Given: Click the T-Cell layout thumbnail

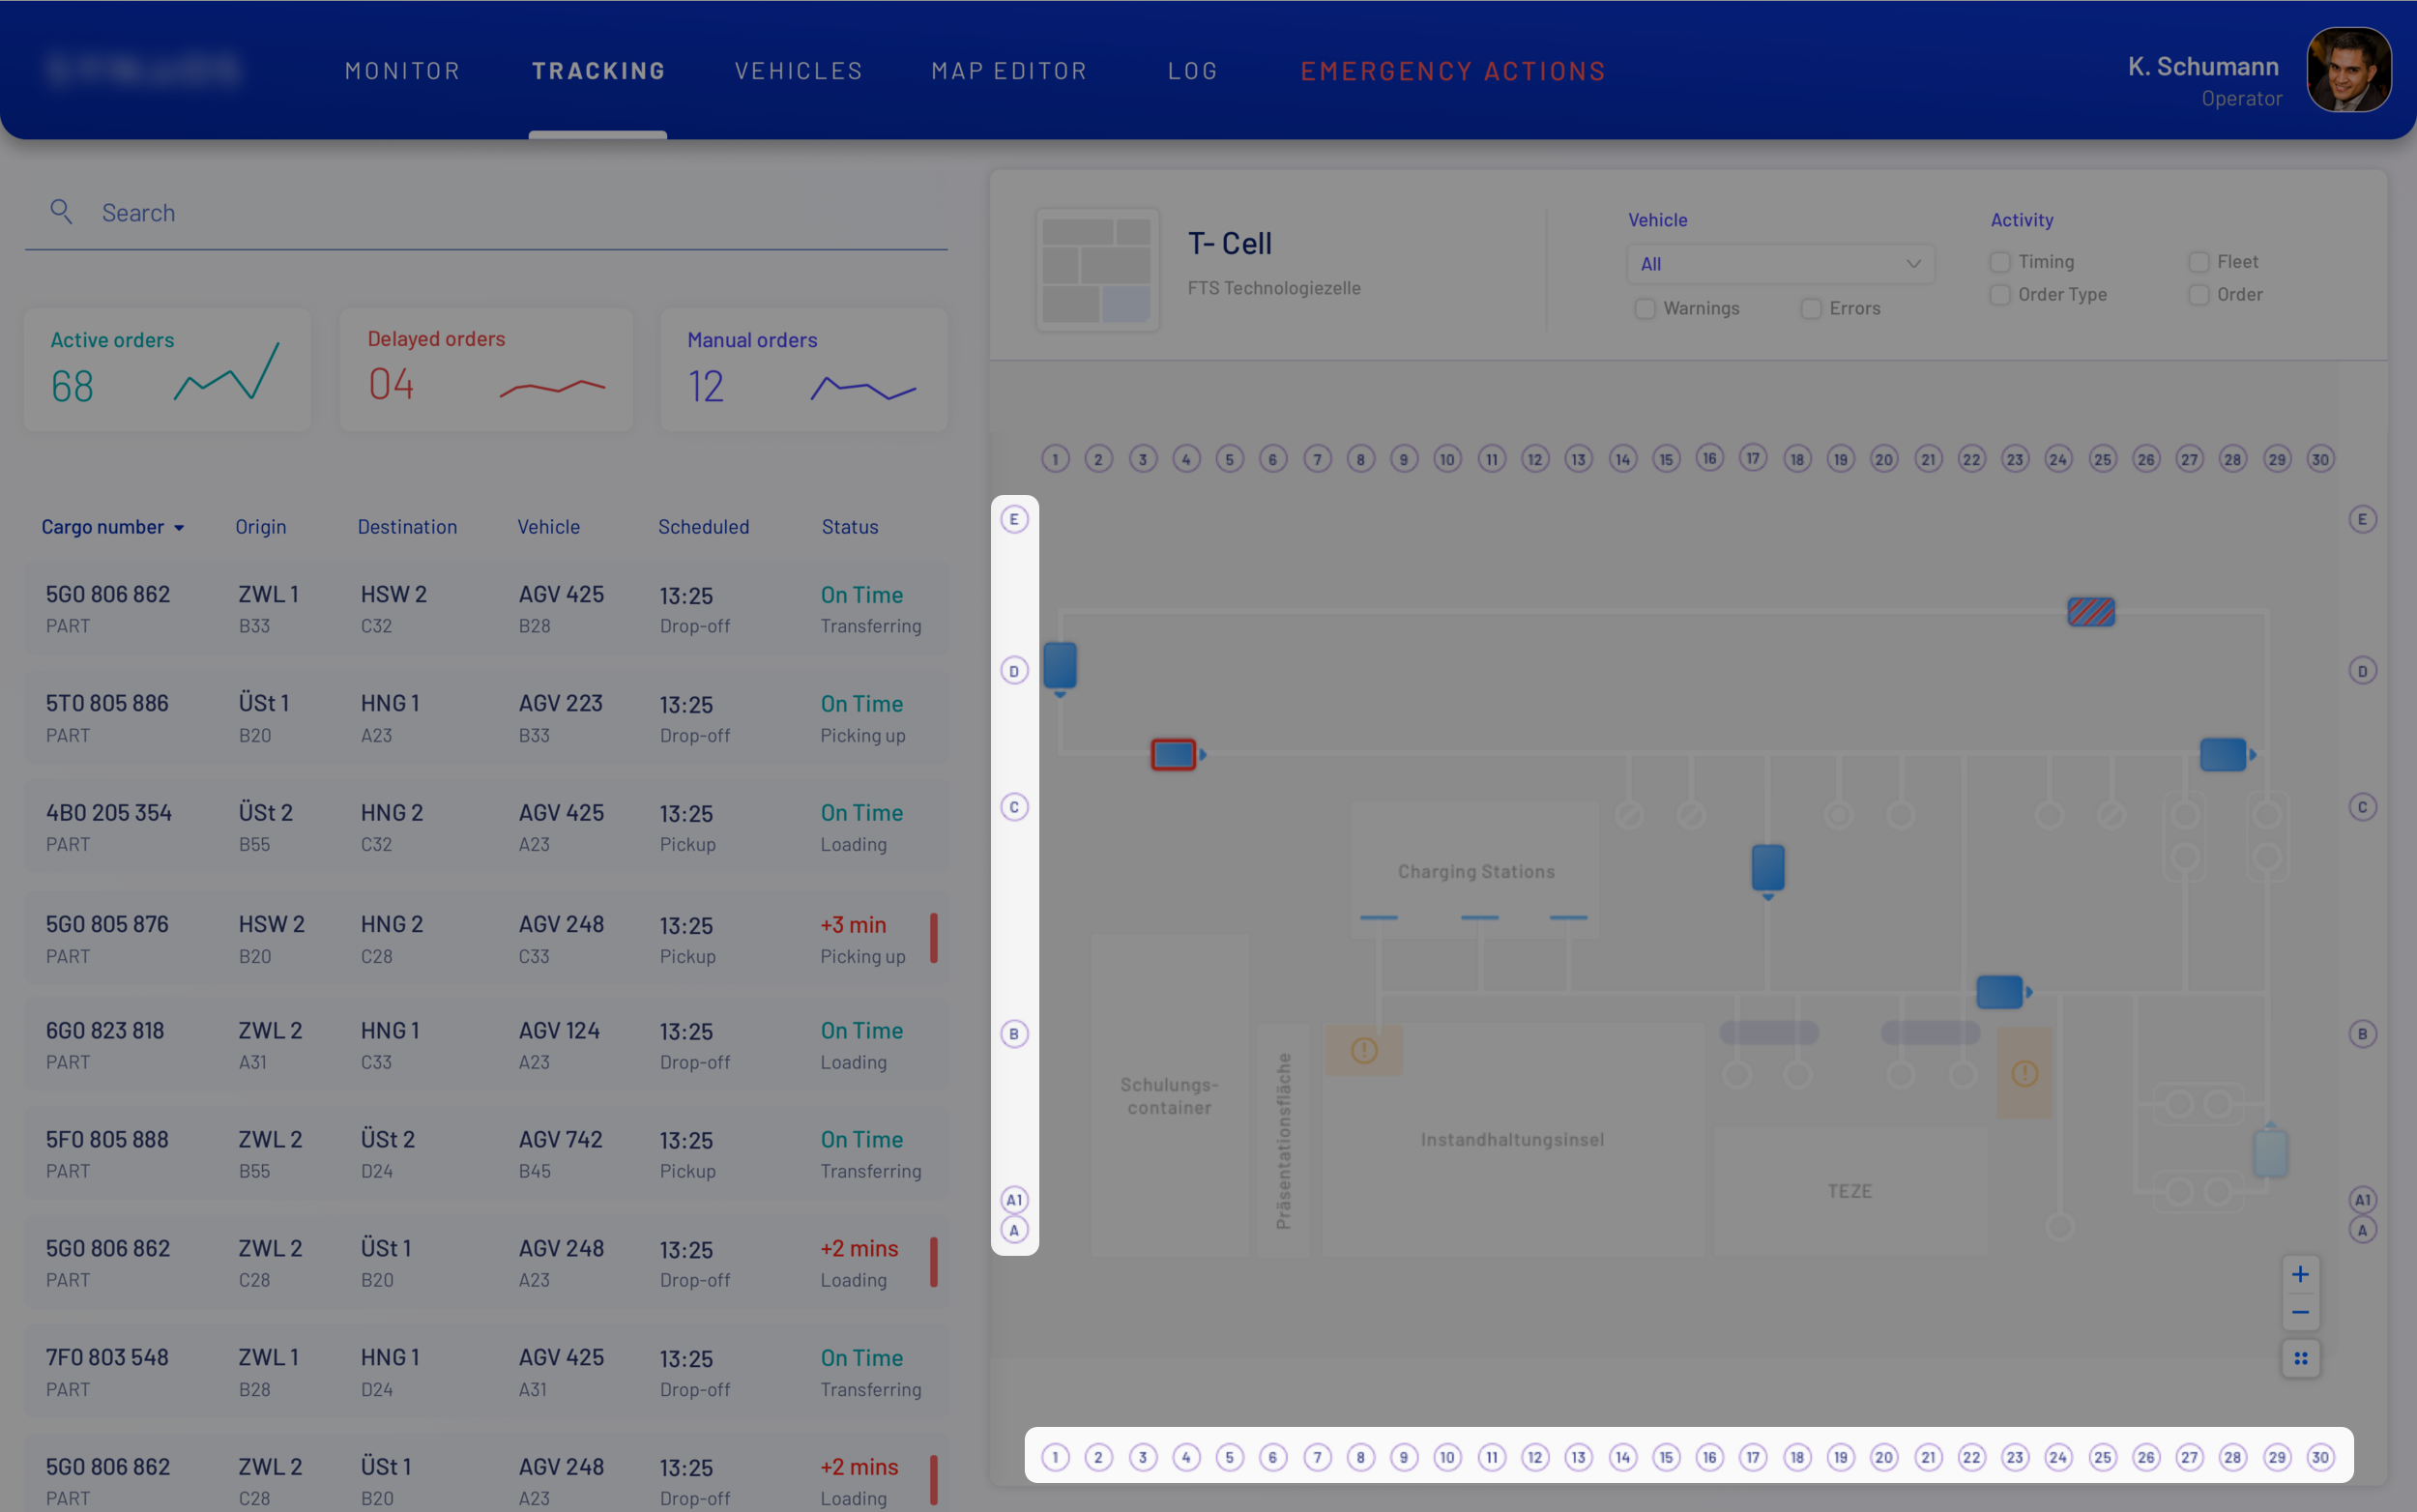Looking at the screenshot, I should coord(1097,270).
